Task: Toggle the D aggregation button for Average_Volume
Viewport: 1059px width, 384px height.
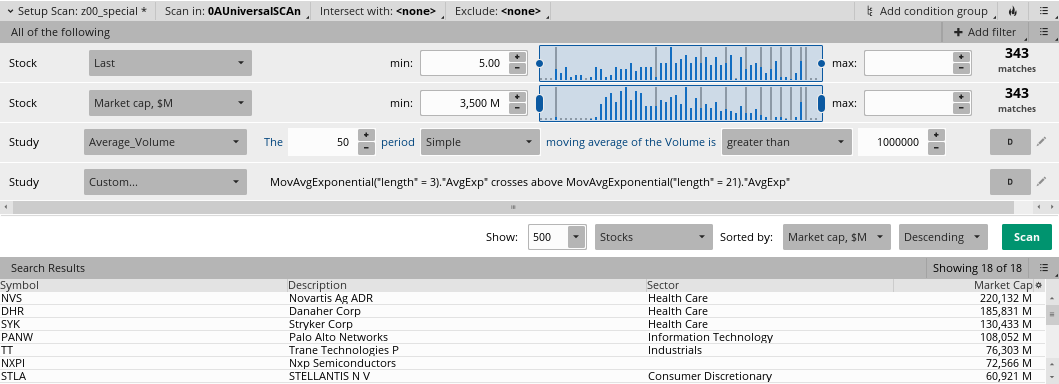Action: [x=1010, y=142]
